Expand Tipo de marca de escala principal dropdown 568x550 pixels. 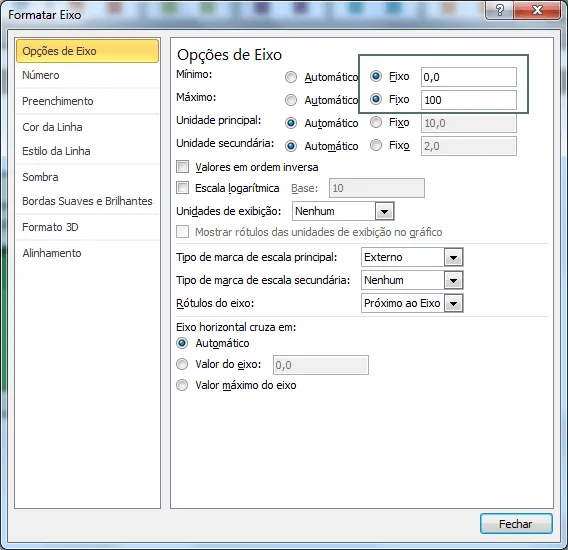point(454,257)
